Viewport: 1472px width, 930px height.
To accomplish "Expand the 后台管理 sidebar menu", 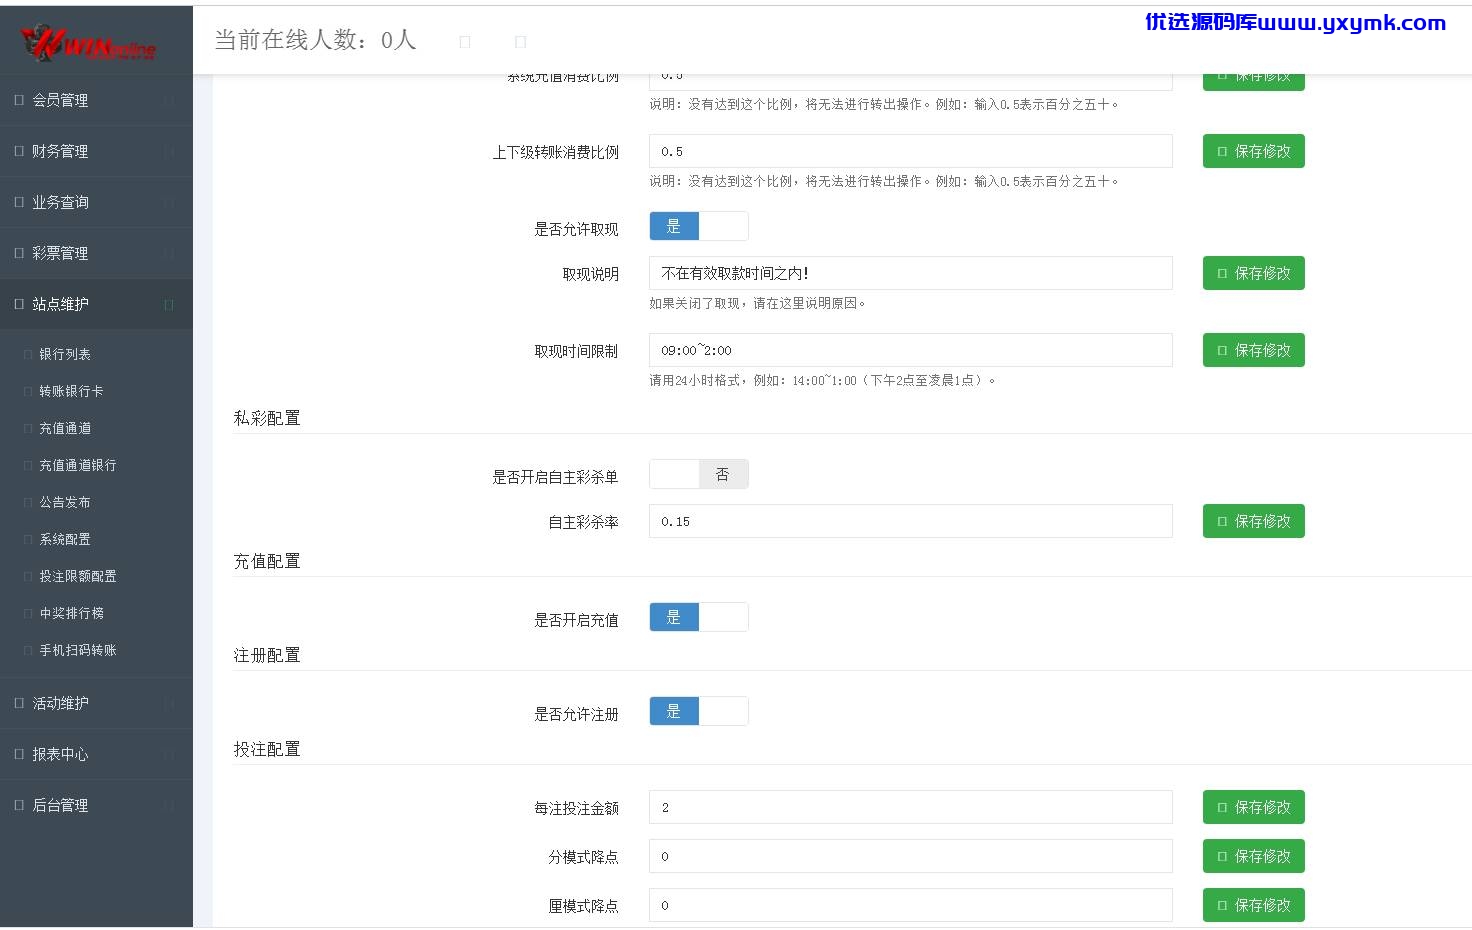I will [96, 805].
